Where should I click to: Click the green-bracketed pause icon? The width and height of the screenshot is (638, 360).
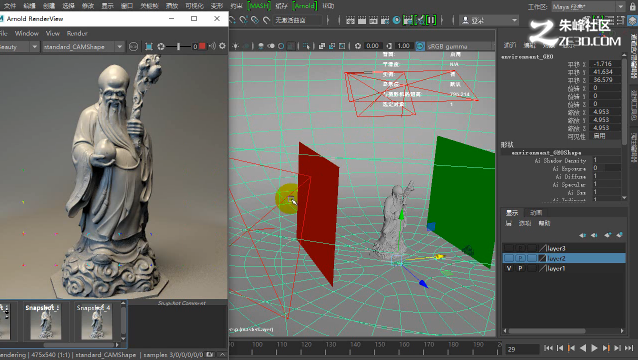[x=431, y=20]
